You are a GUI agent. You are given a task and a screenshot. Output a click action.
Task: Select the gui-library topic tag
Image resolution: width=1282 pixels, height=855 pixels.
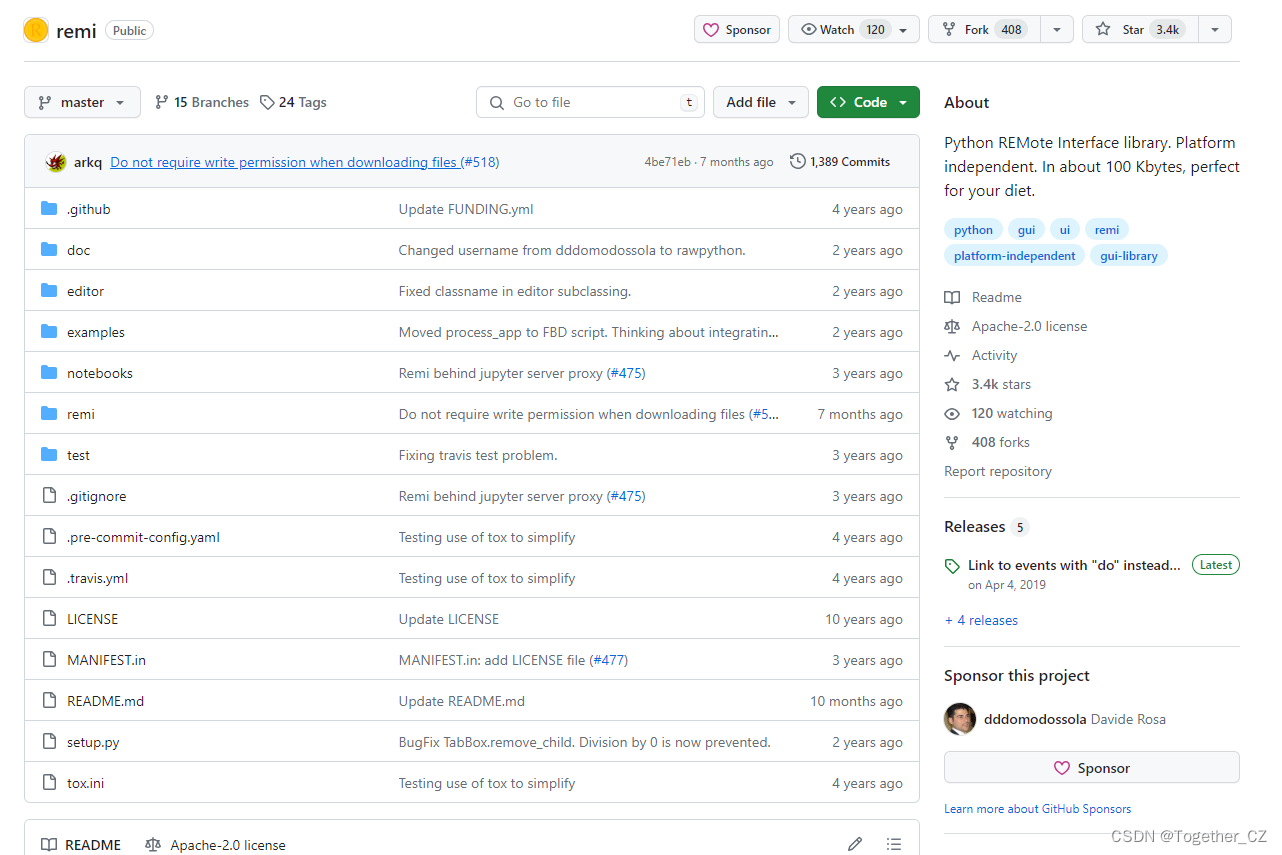[x=1129, y=256]
